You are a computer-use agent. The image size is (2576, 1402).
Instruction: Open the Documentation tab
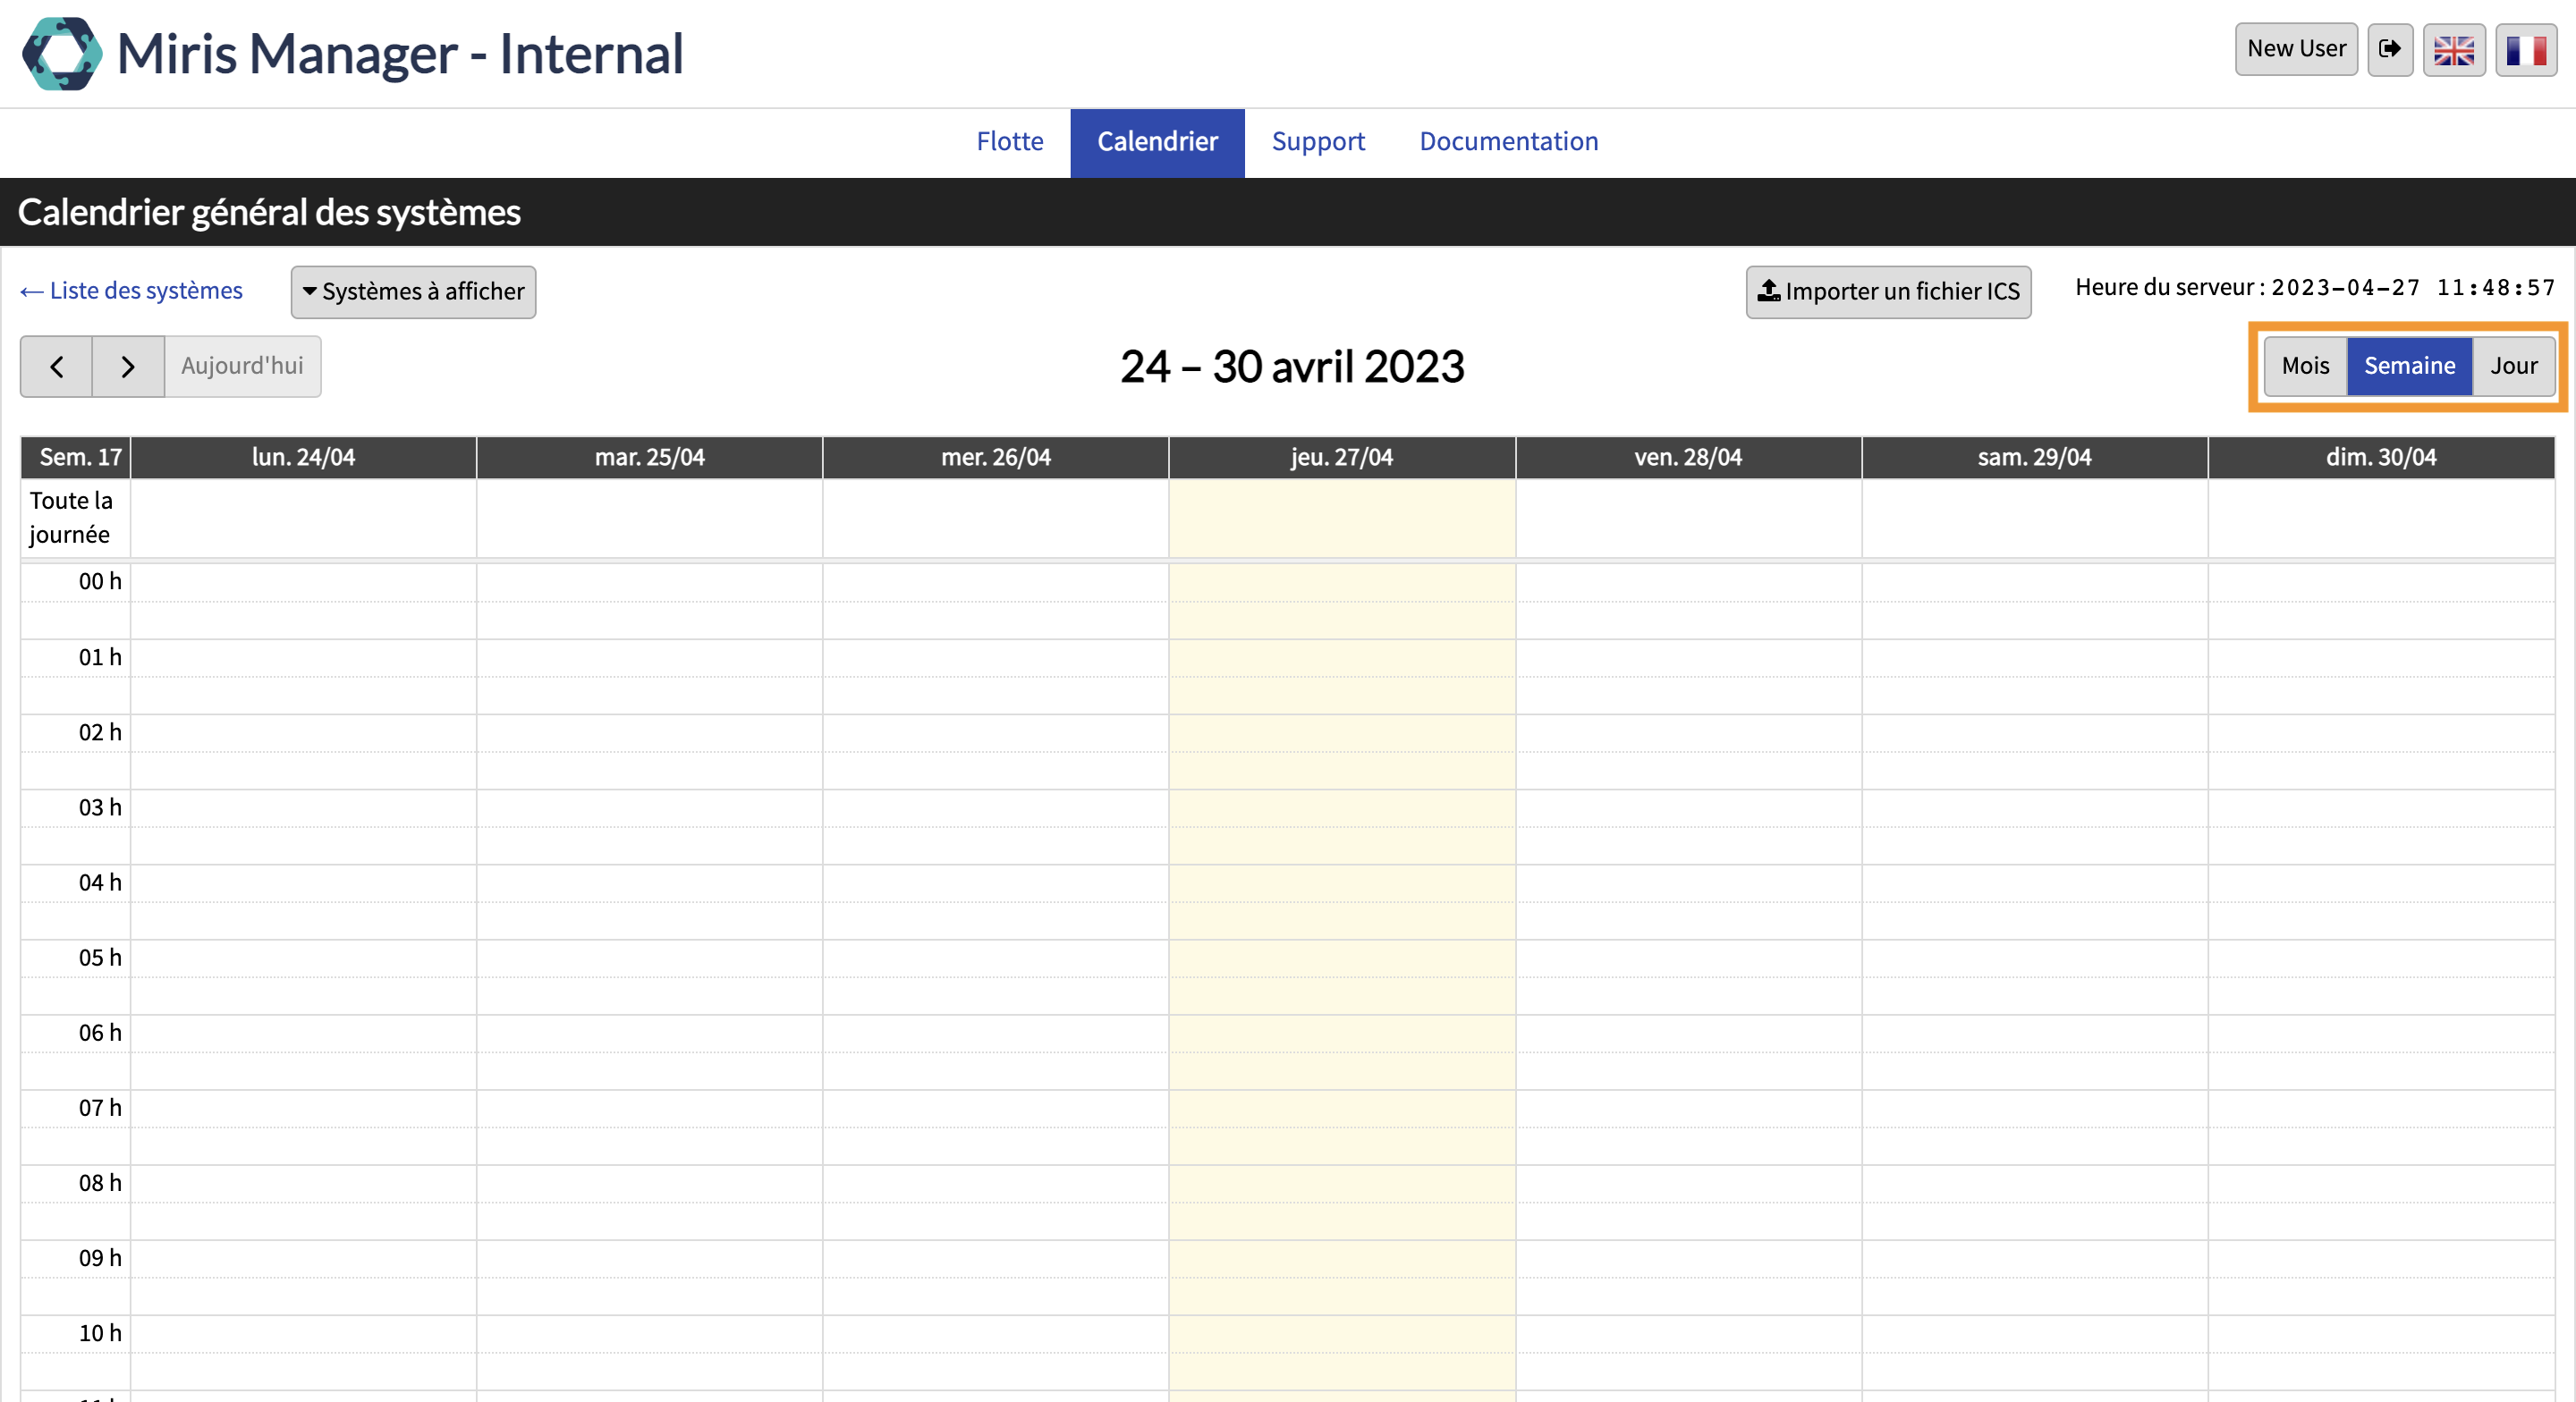[x=1508, y=142]
